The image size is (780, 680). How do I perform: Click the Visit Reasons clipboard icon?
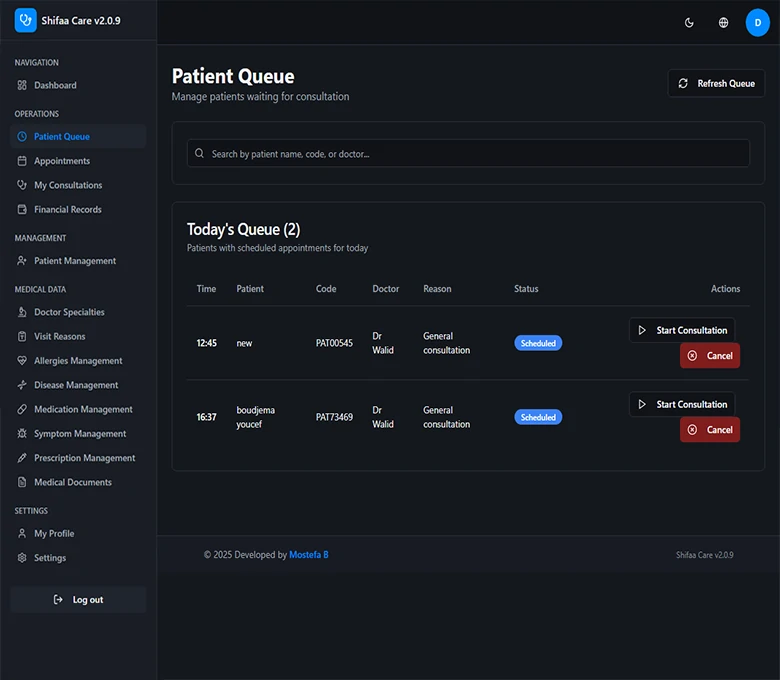[x=22, y=336]
